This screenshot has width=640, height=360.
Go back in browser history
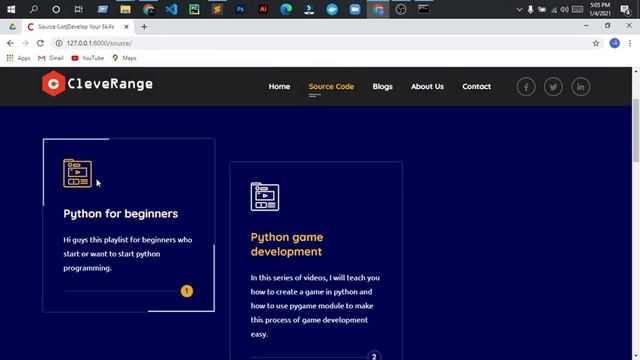click(10, 43)
